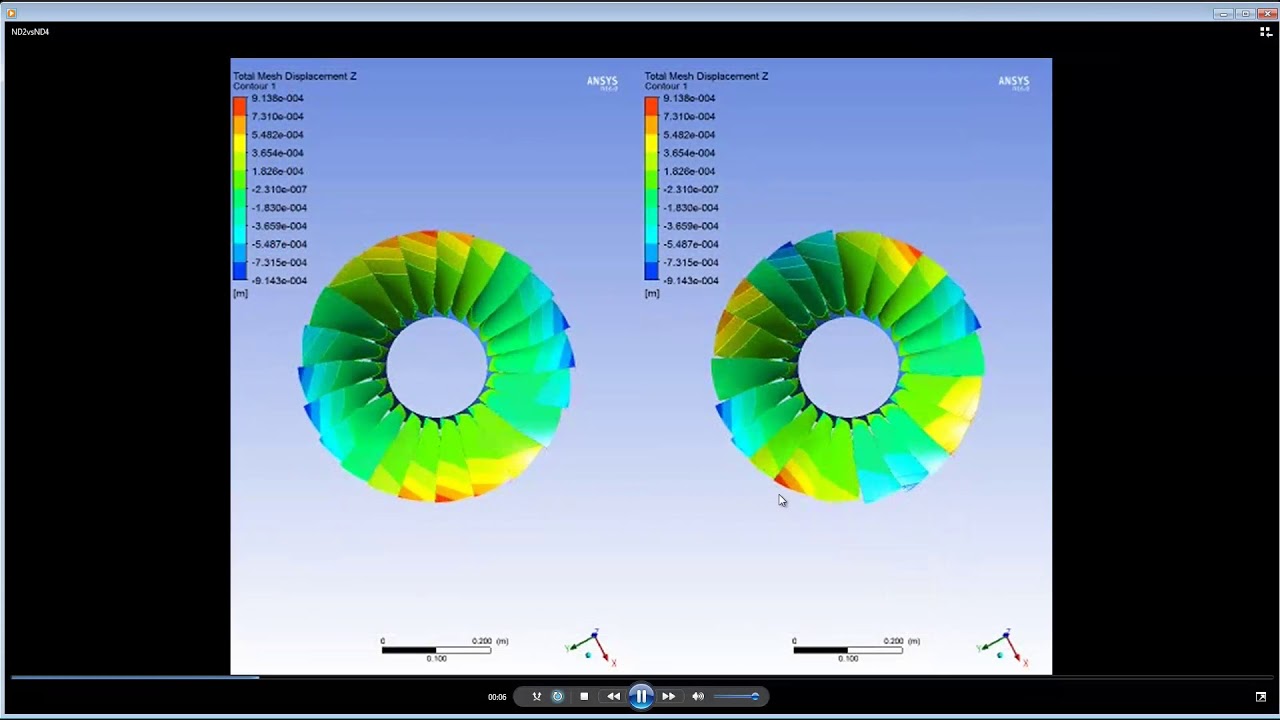Toggle repeat mode
1280x720 pixels.
point(558,696)
